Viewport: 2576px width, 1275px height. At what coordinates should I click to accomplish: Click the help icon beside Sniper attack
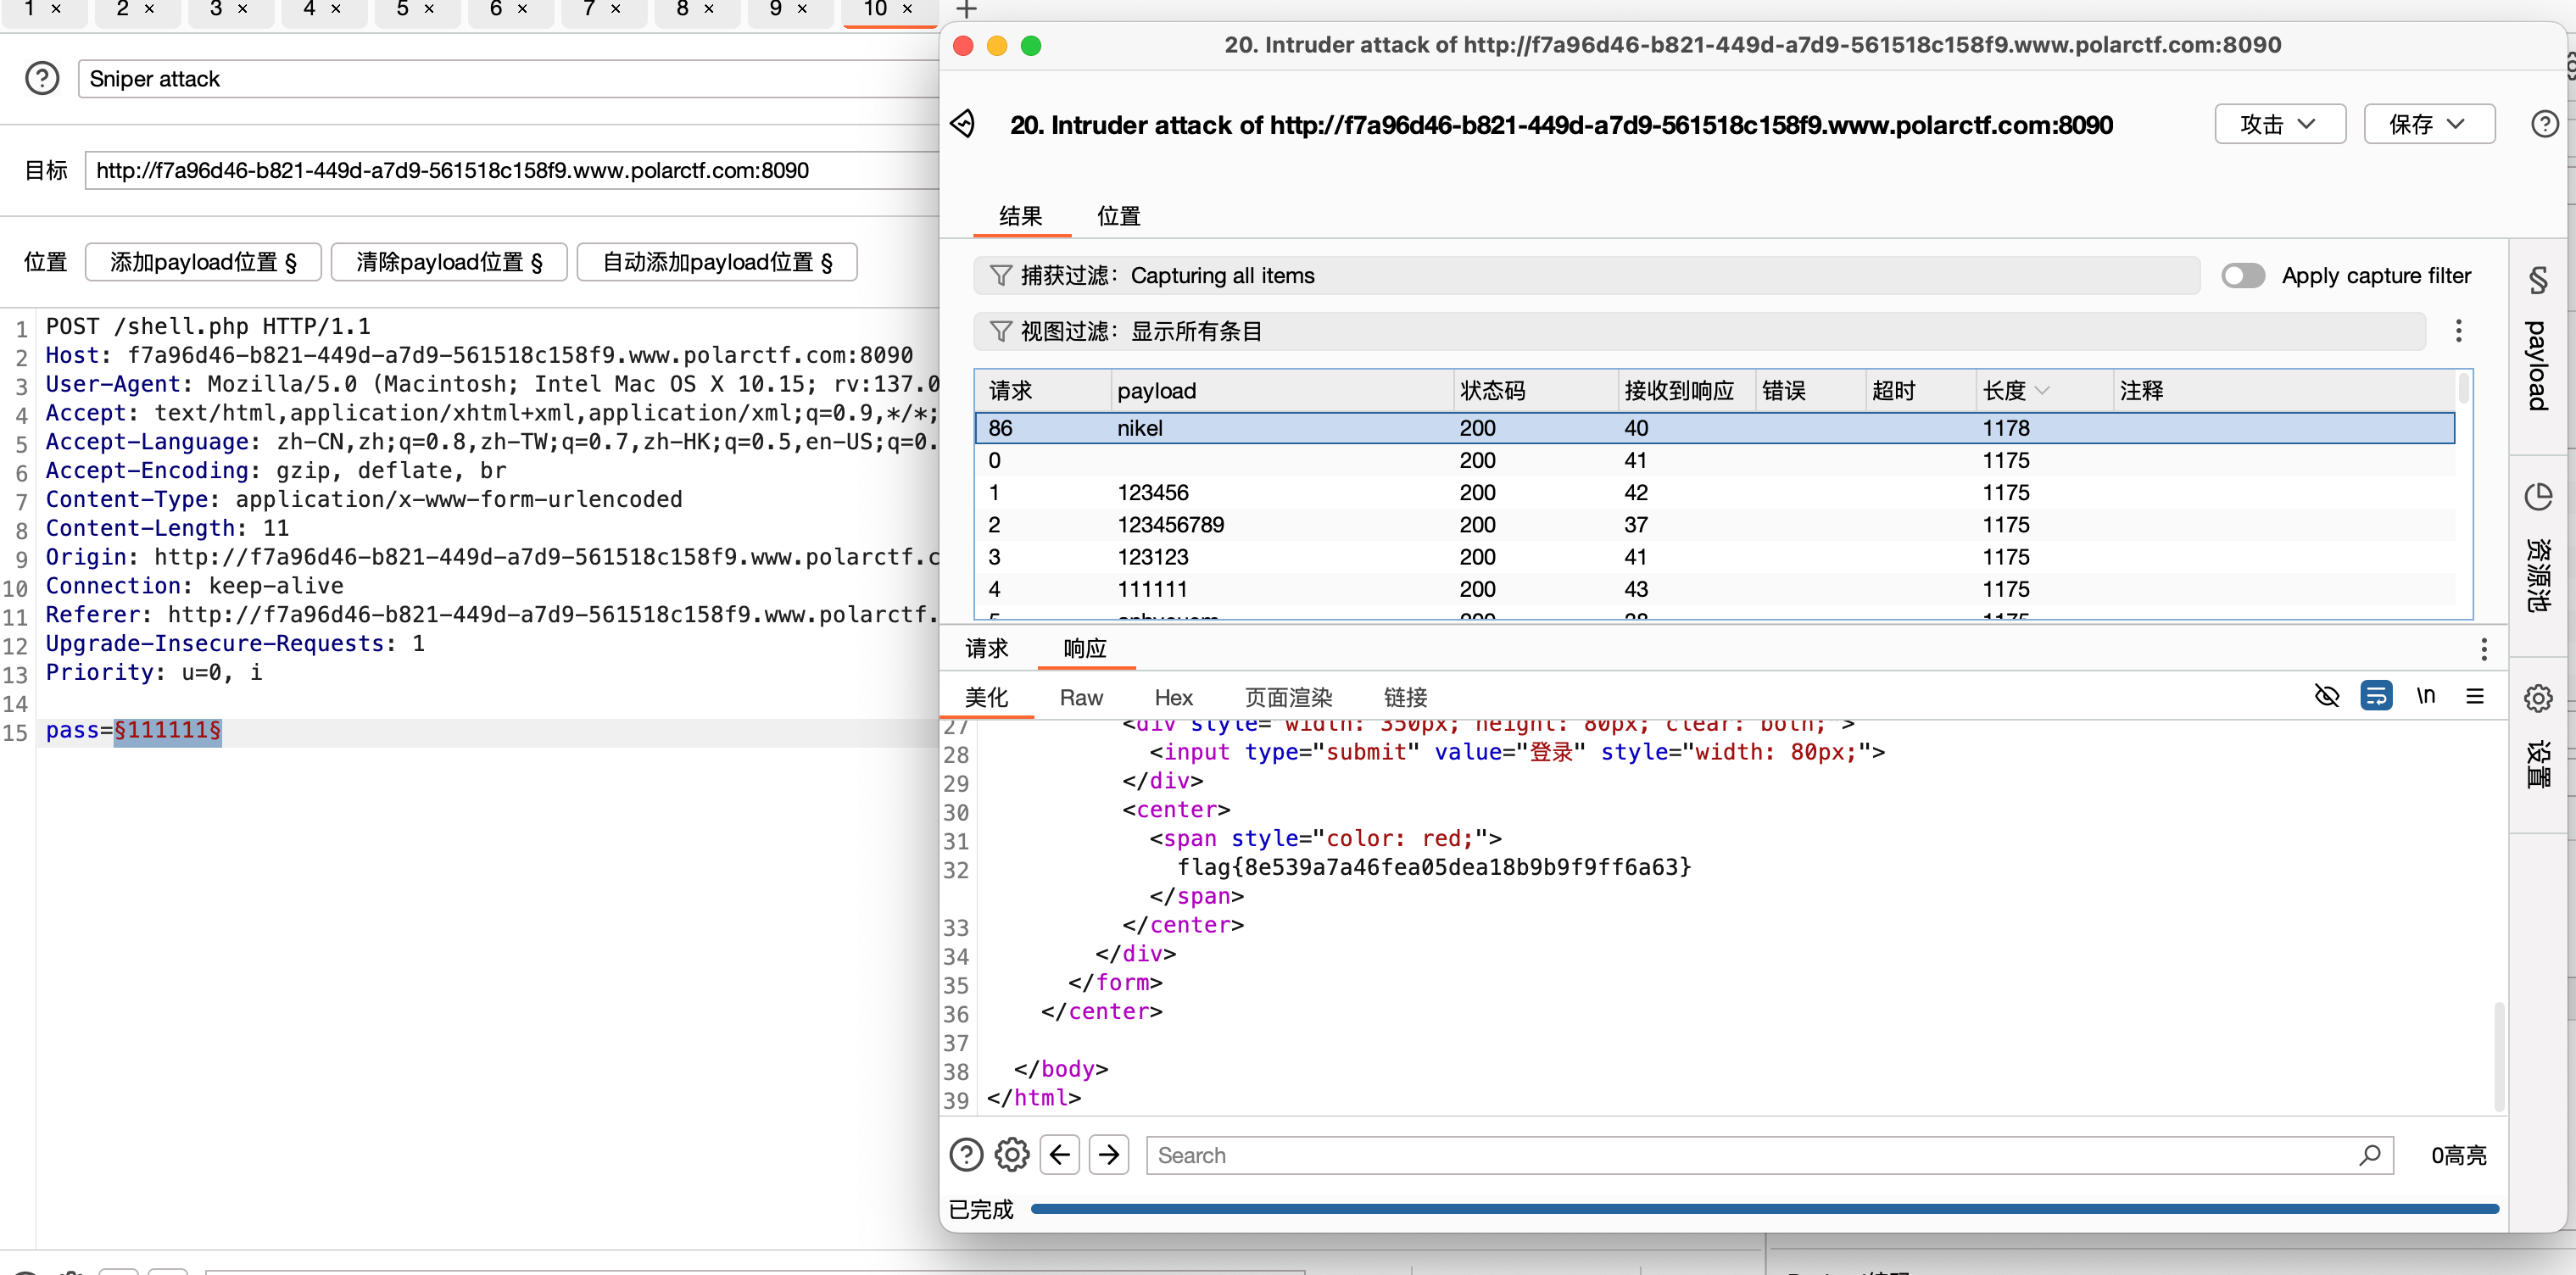click(x=42, y=78)
